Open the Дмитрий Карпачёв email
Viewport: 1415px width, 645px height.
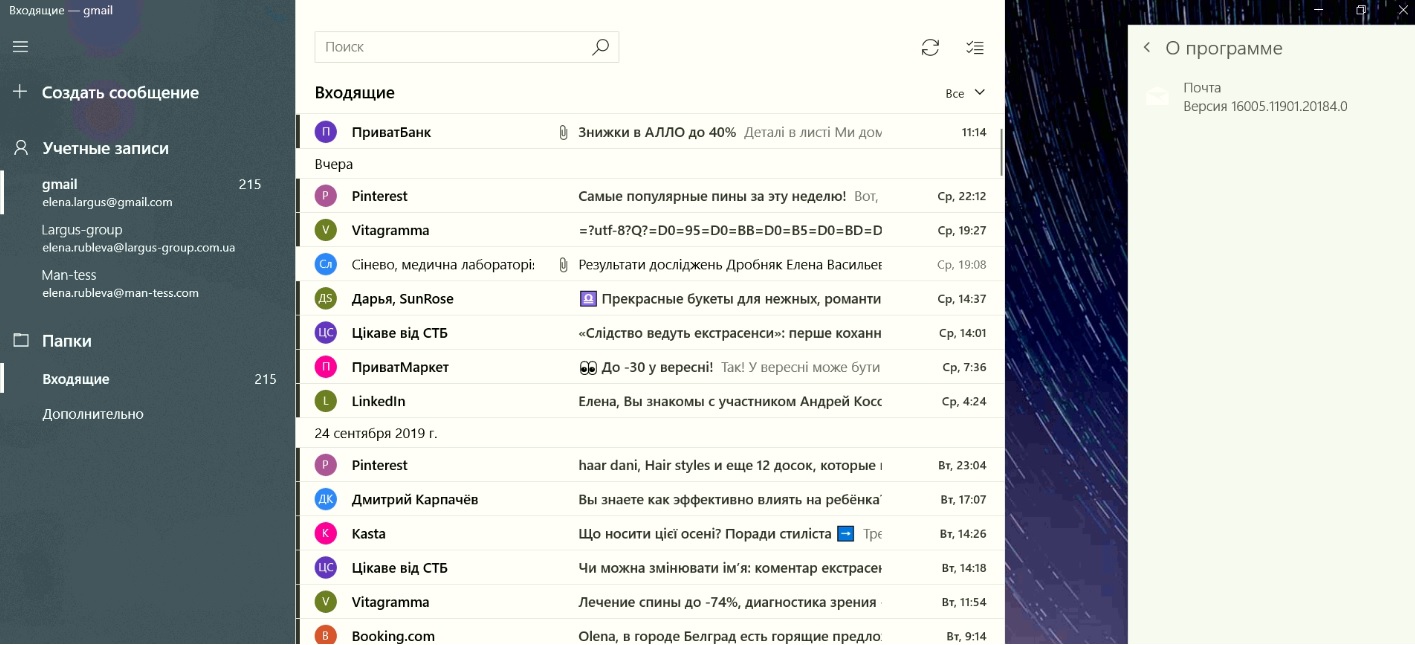point(650,499)
